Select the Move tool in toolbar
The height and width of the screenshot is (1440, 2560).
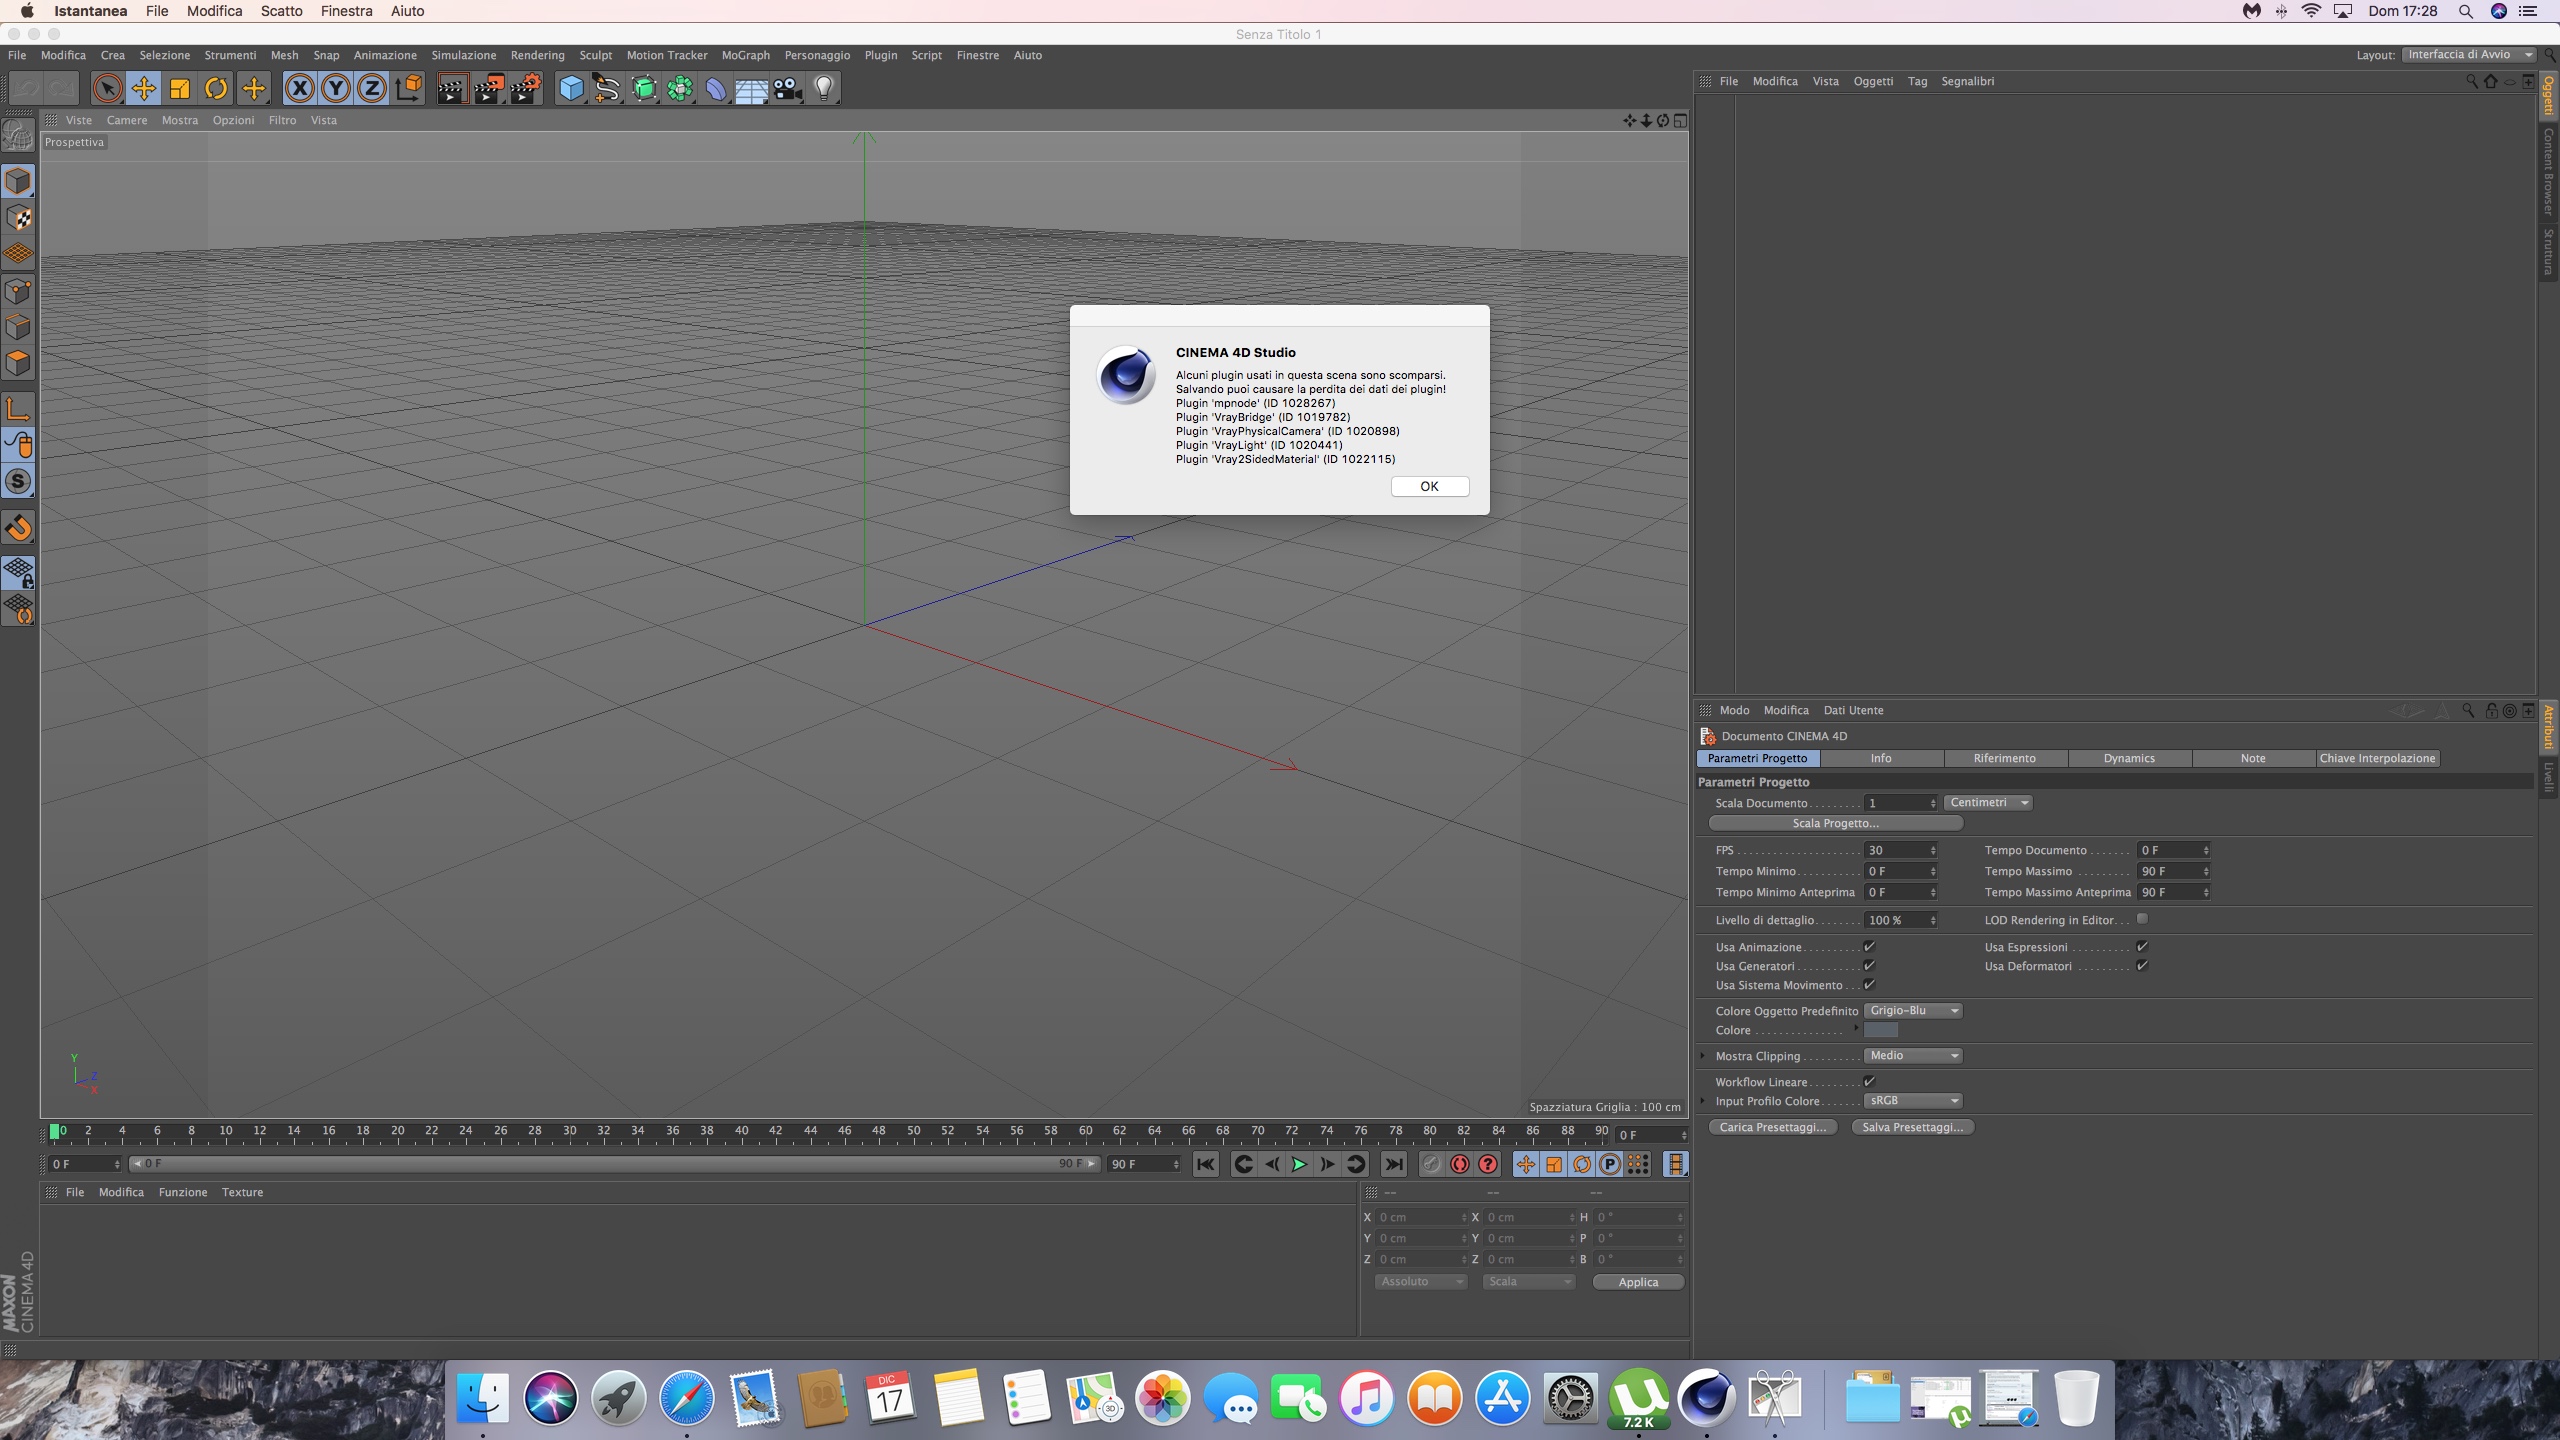pos(143,89)
